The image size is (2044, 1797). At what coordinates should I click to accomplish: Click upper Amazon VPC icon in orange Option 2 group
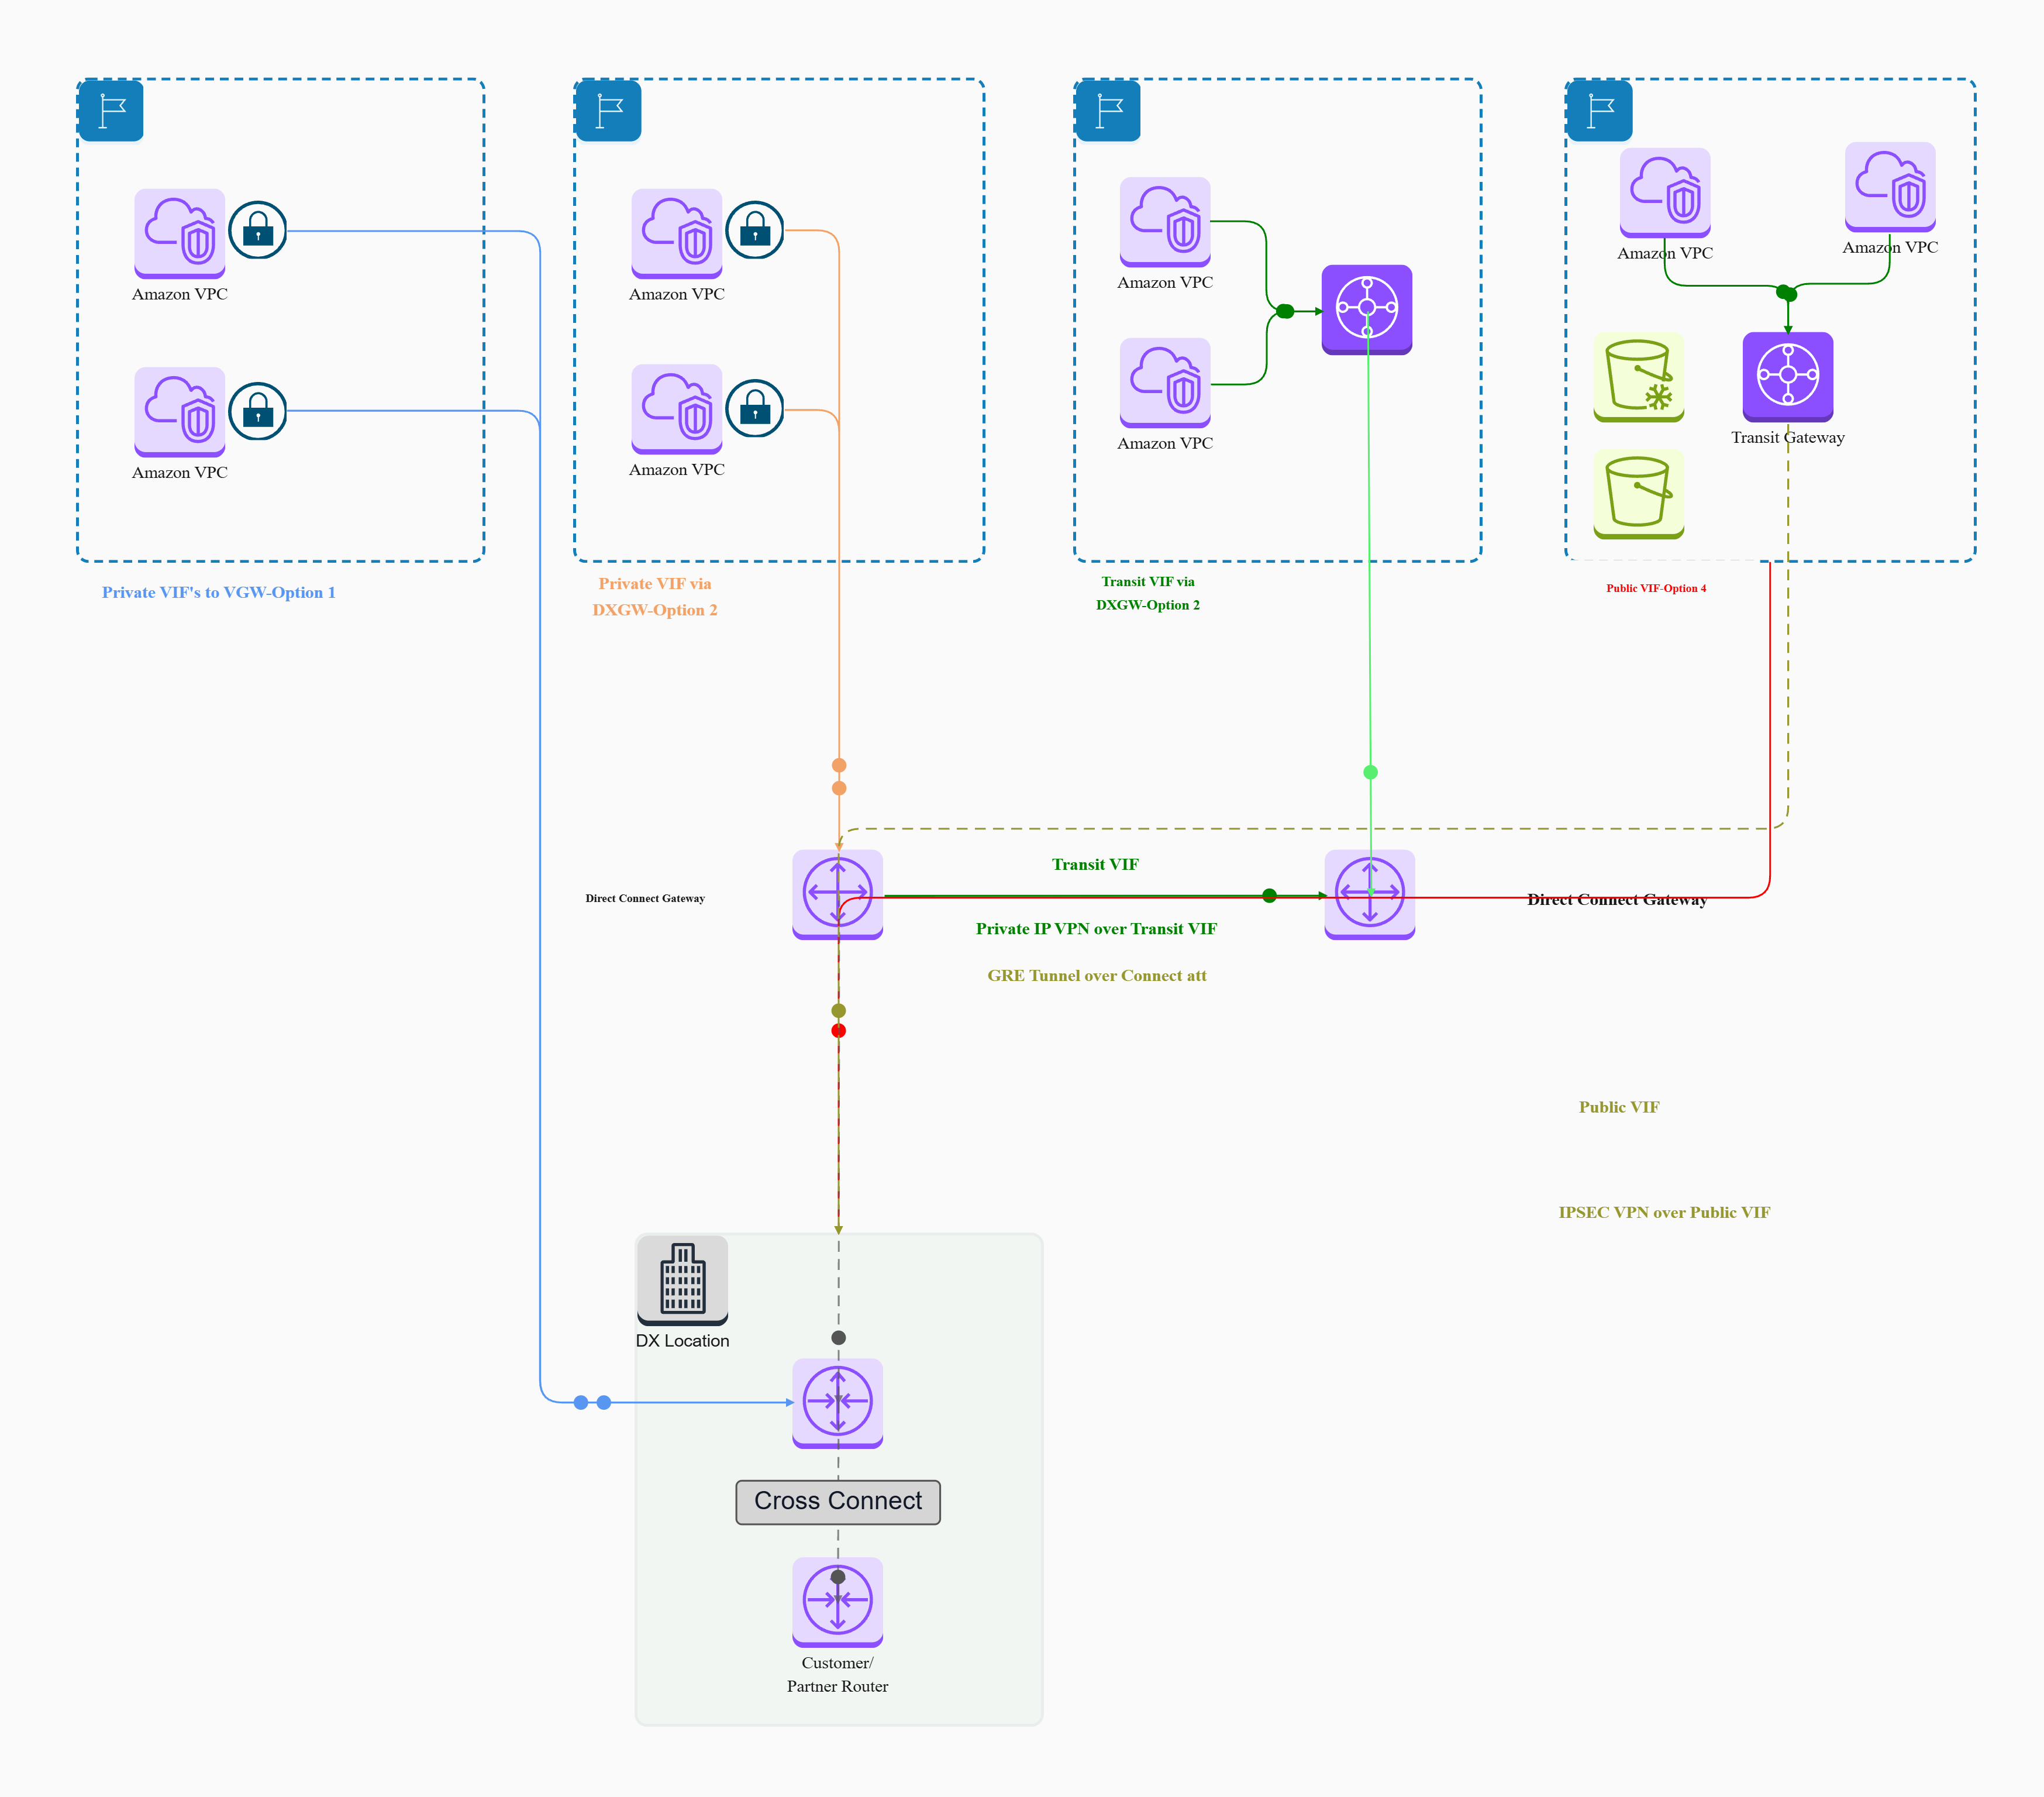coord(677,234)
